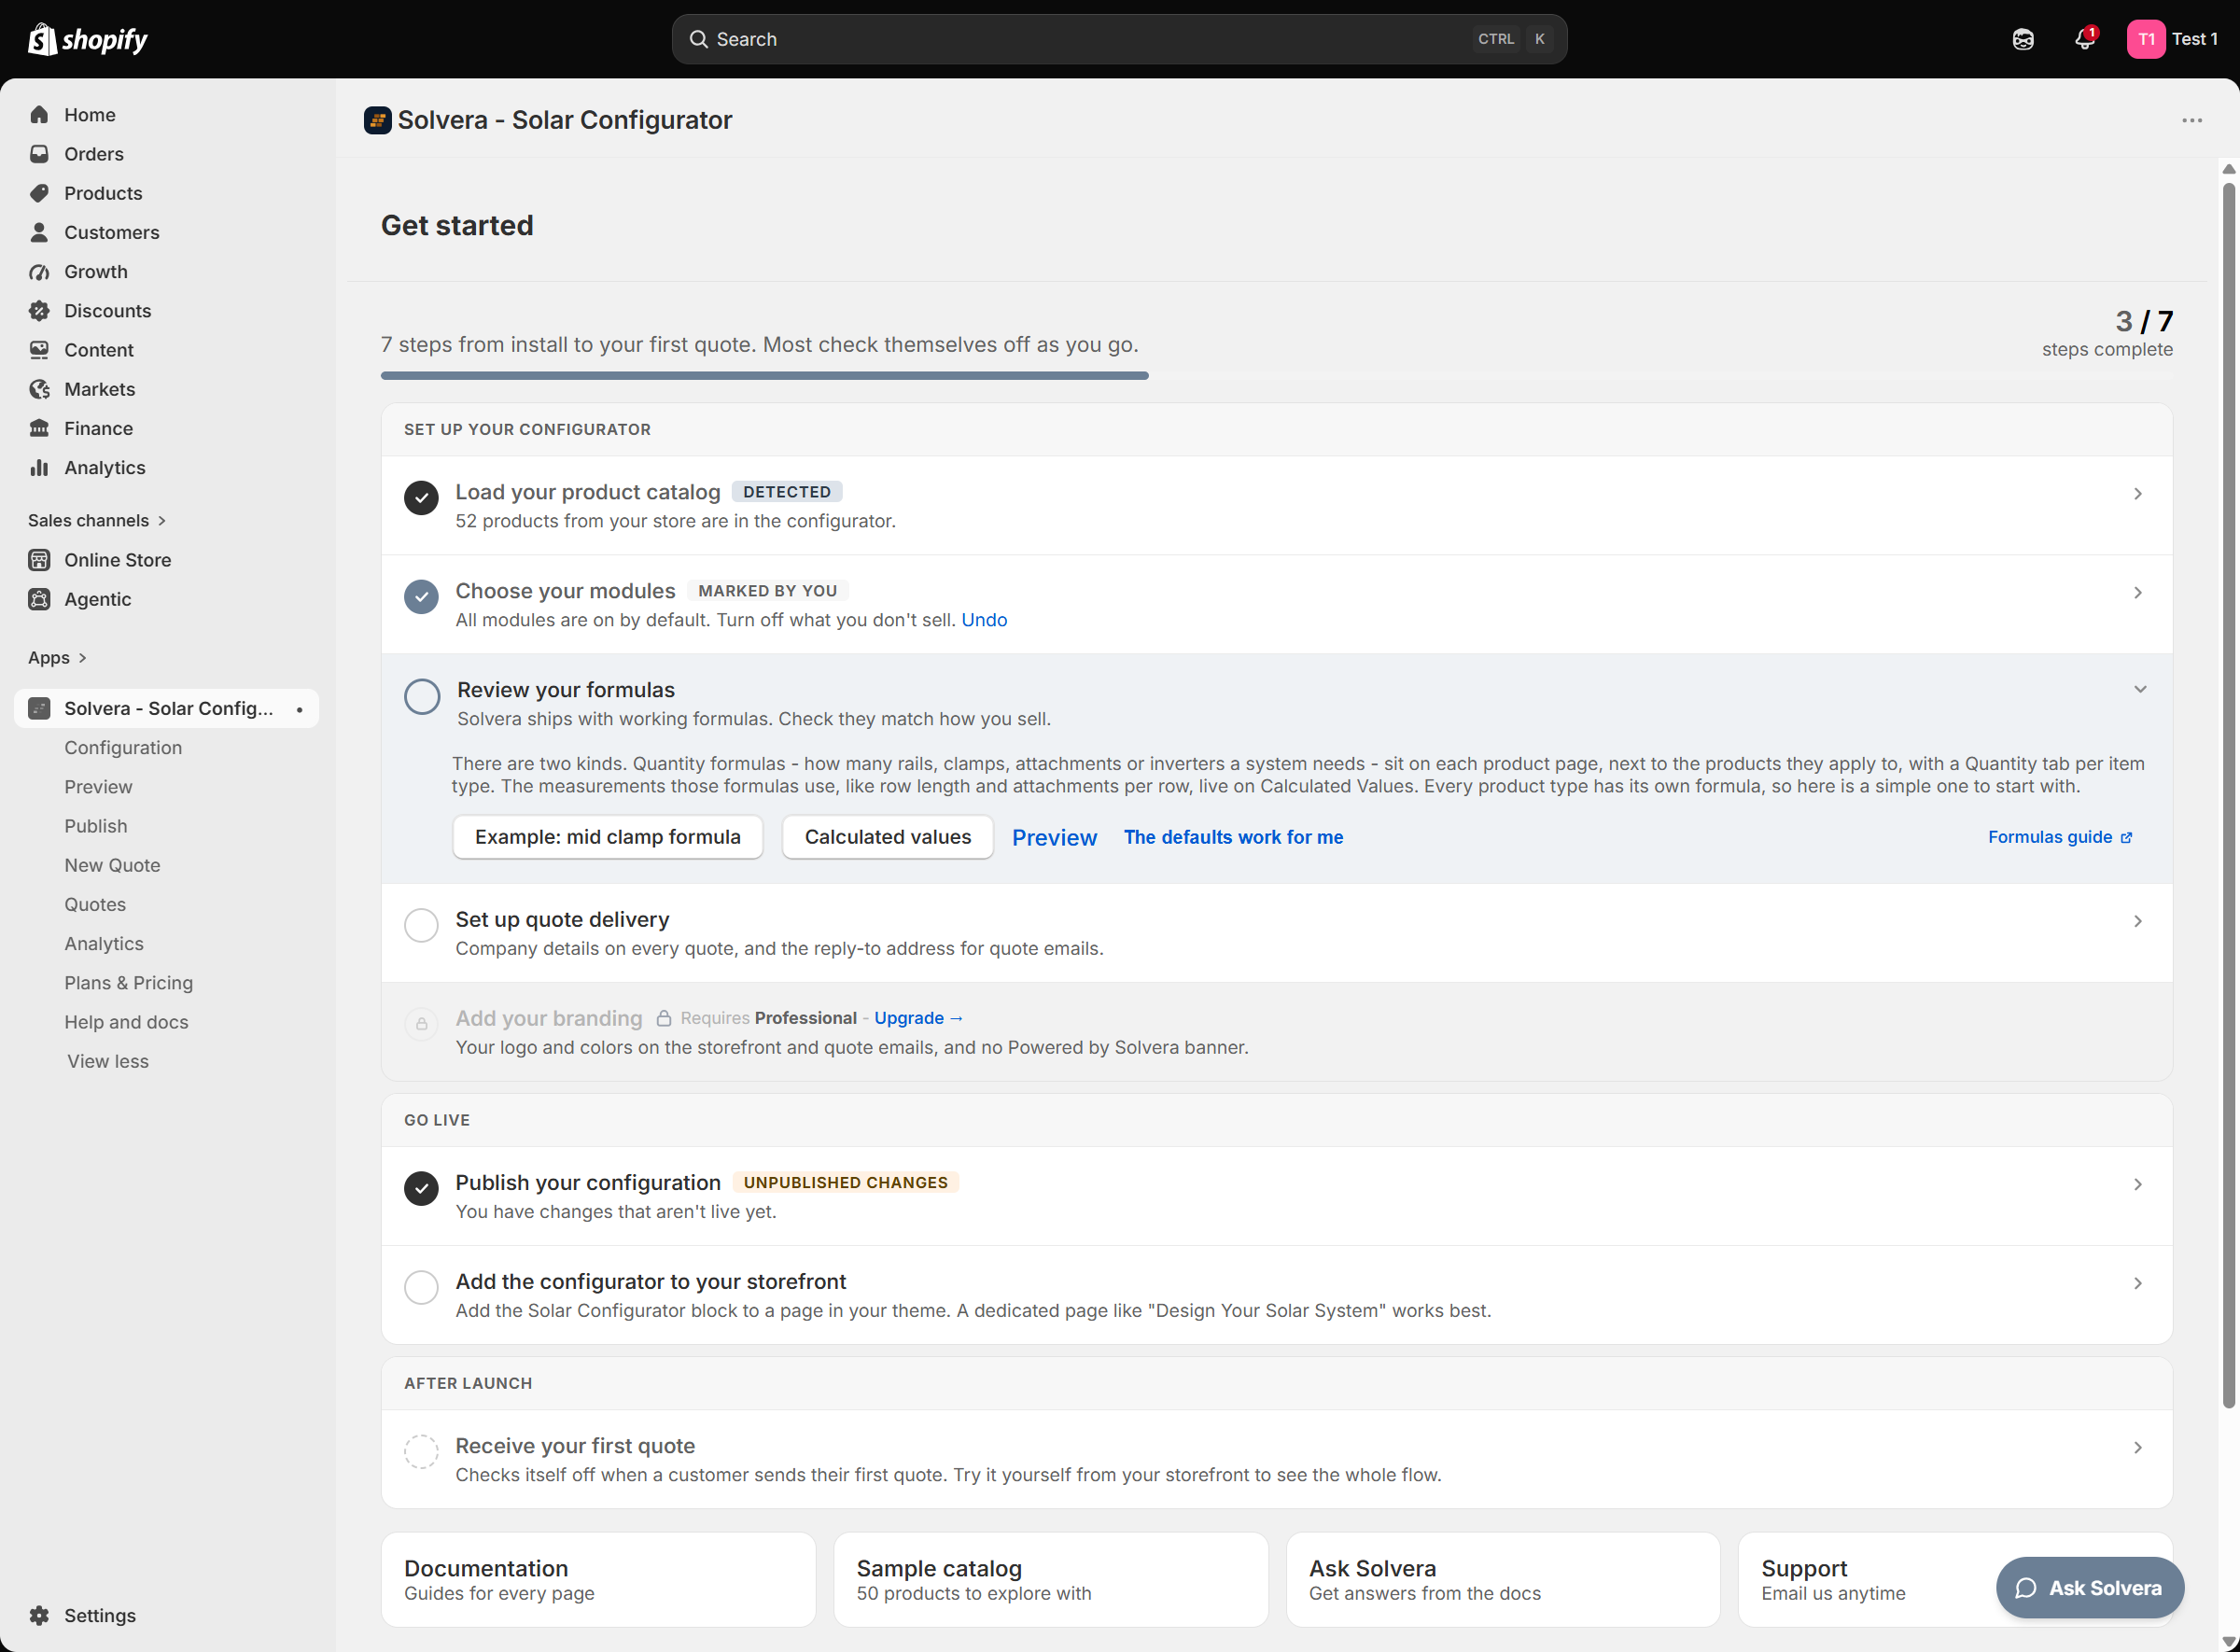The image size is (2240, 1652).
Task: Expand the Apps section
Action: tap(57, 658)
